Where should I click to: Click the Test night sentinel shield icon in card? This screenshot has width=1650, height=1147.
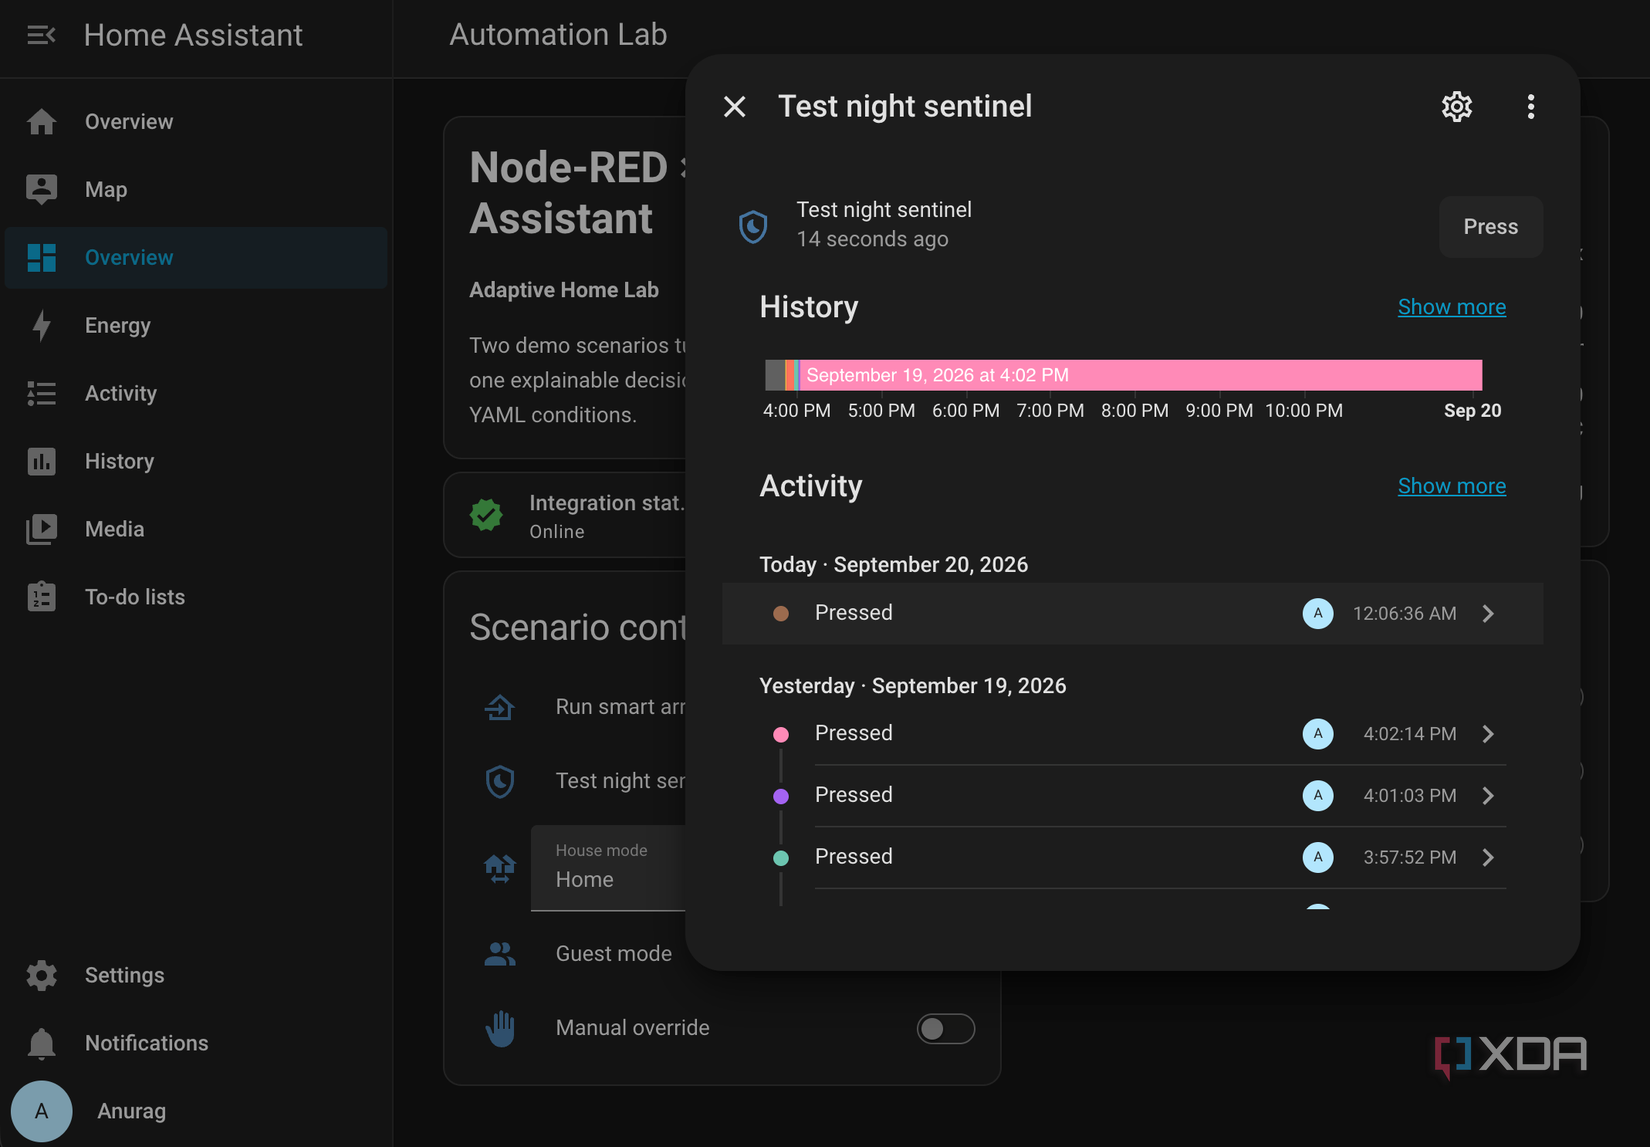point(500,782)
